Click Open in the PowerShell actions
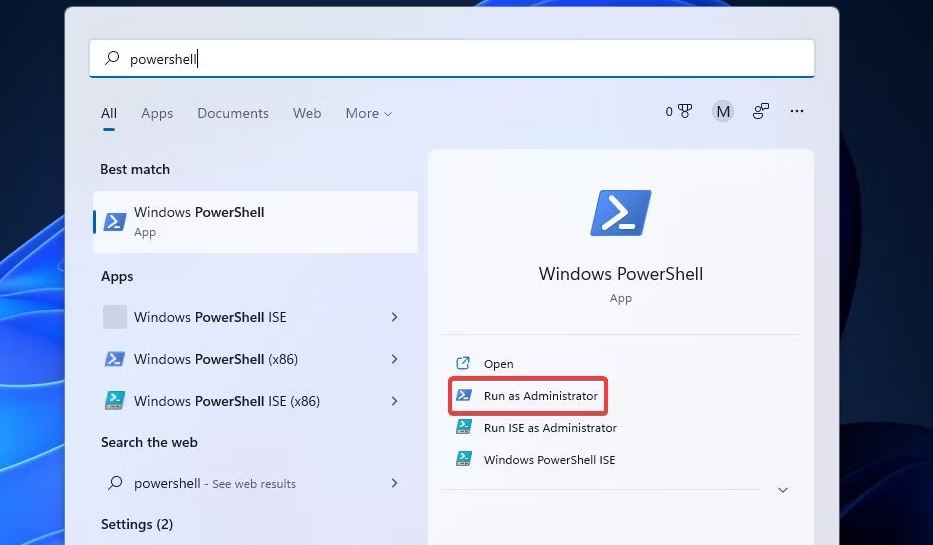The width and height of the screenshot is (933, 545). (x=498, y=364)
